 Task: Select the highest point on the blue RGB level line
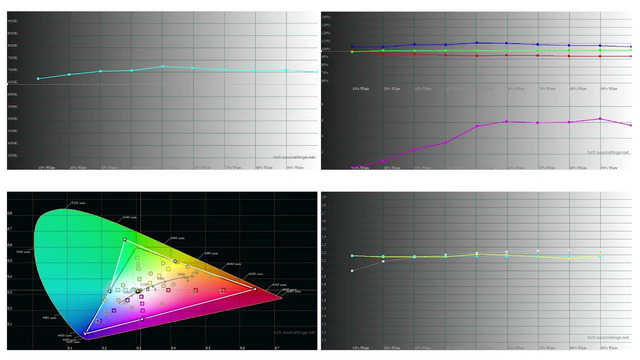477,42
